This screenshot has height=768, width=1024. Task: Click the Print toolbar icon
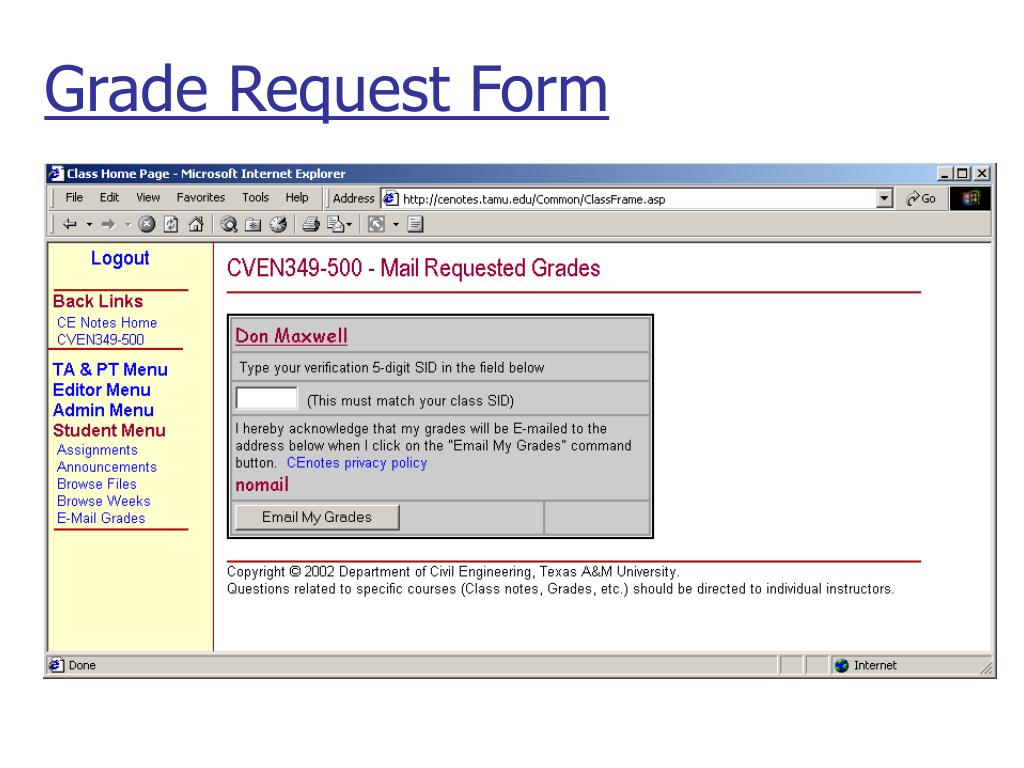311,225
